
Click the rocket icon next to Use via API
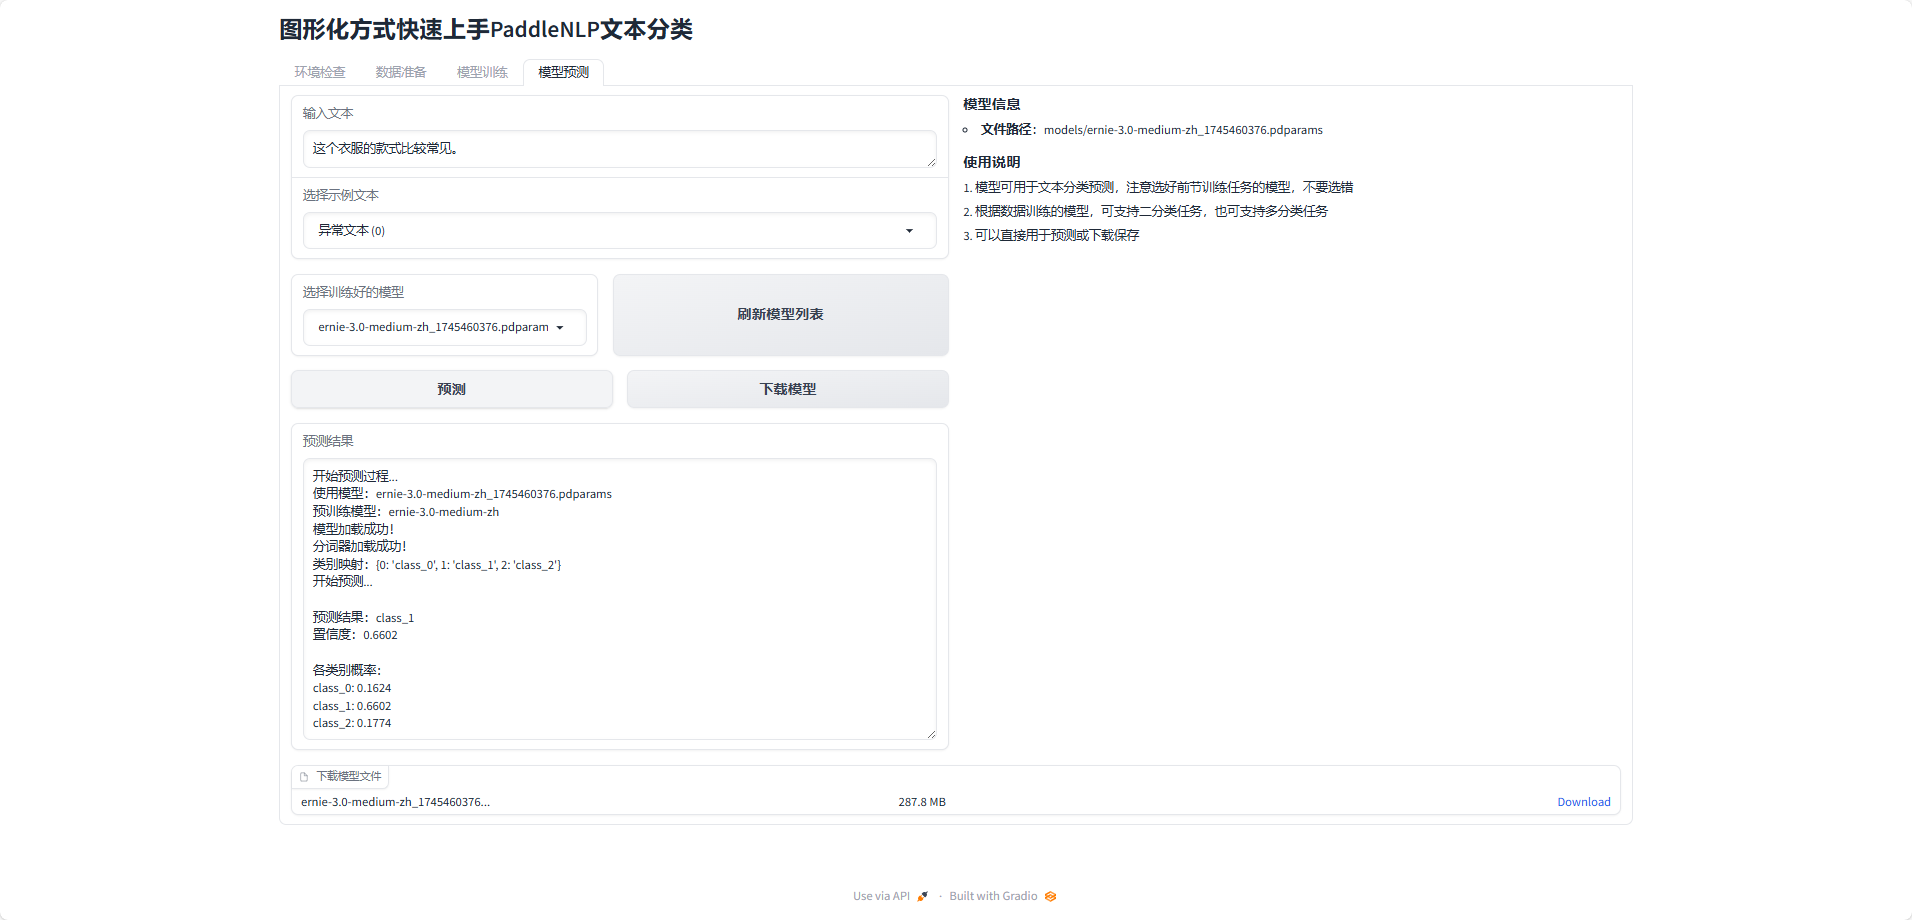point(922,896)
